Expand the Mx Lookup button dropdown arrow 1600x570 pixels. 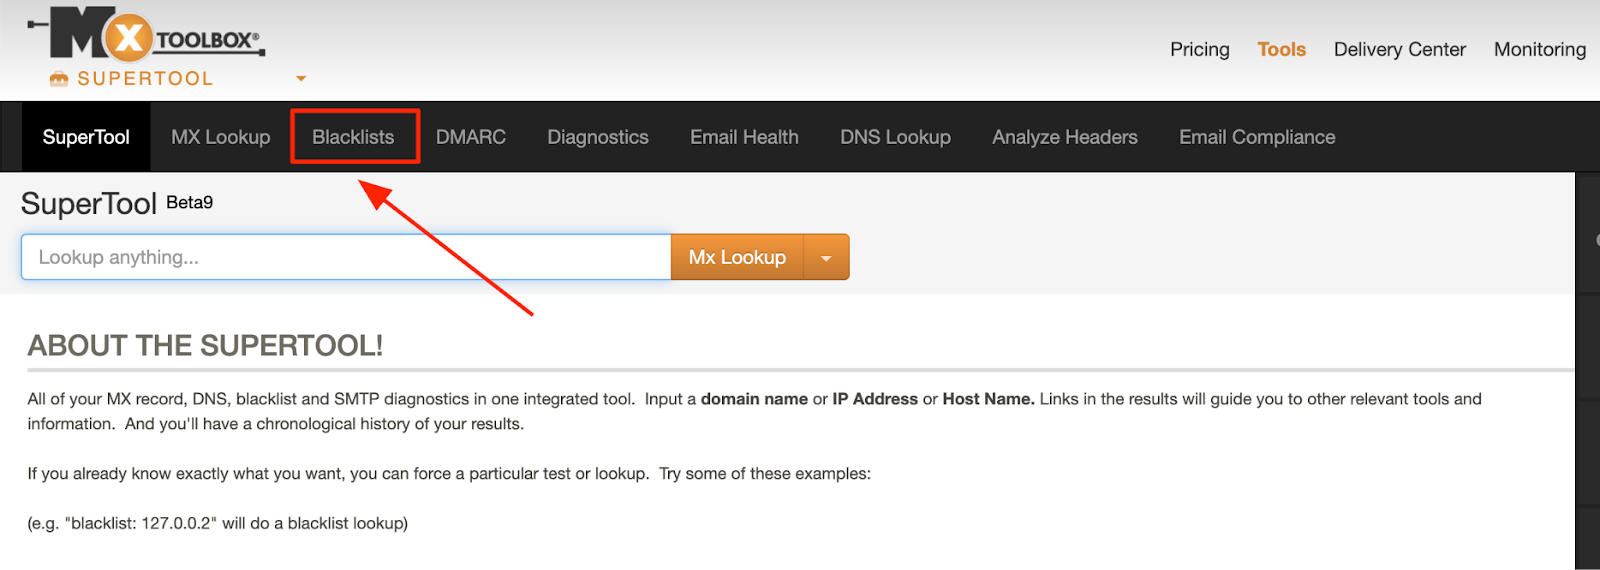pyautogui.click(x=826, y=257)
